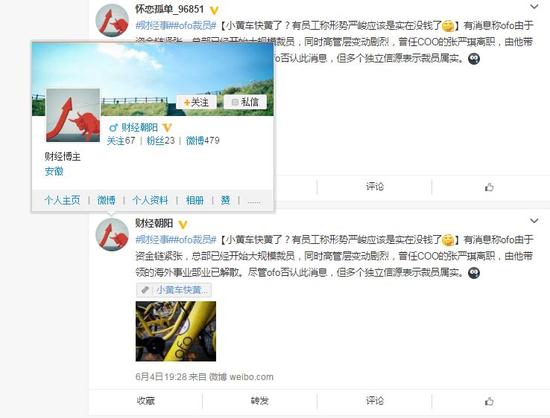Open 个人资料 in hover card
This screenshot has height=418, width=550.
point(150,200)
